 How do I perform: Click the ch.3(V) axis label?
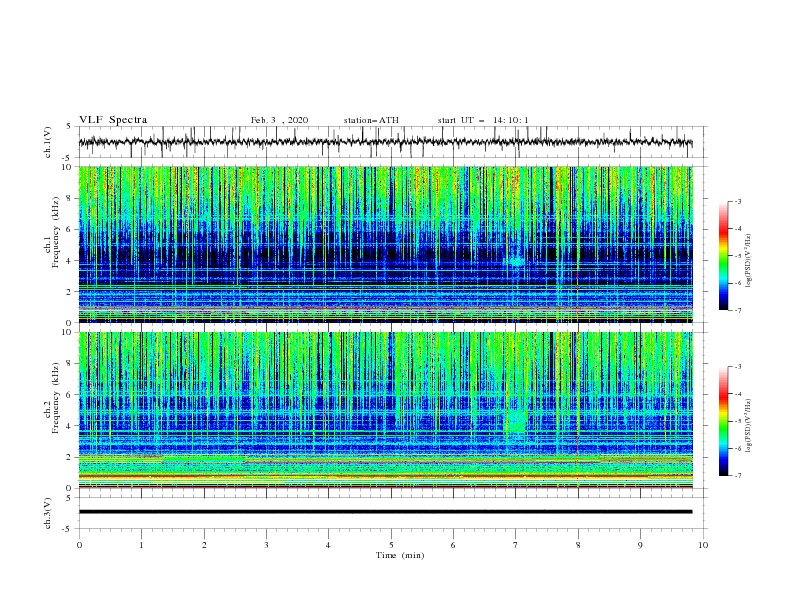(47, 513)
